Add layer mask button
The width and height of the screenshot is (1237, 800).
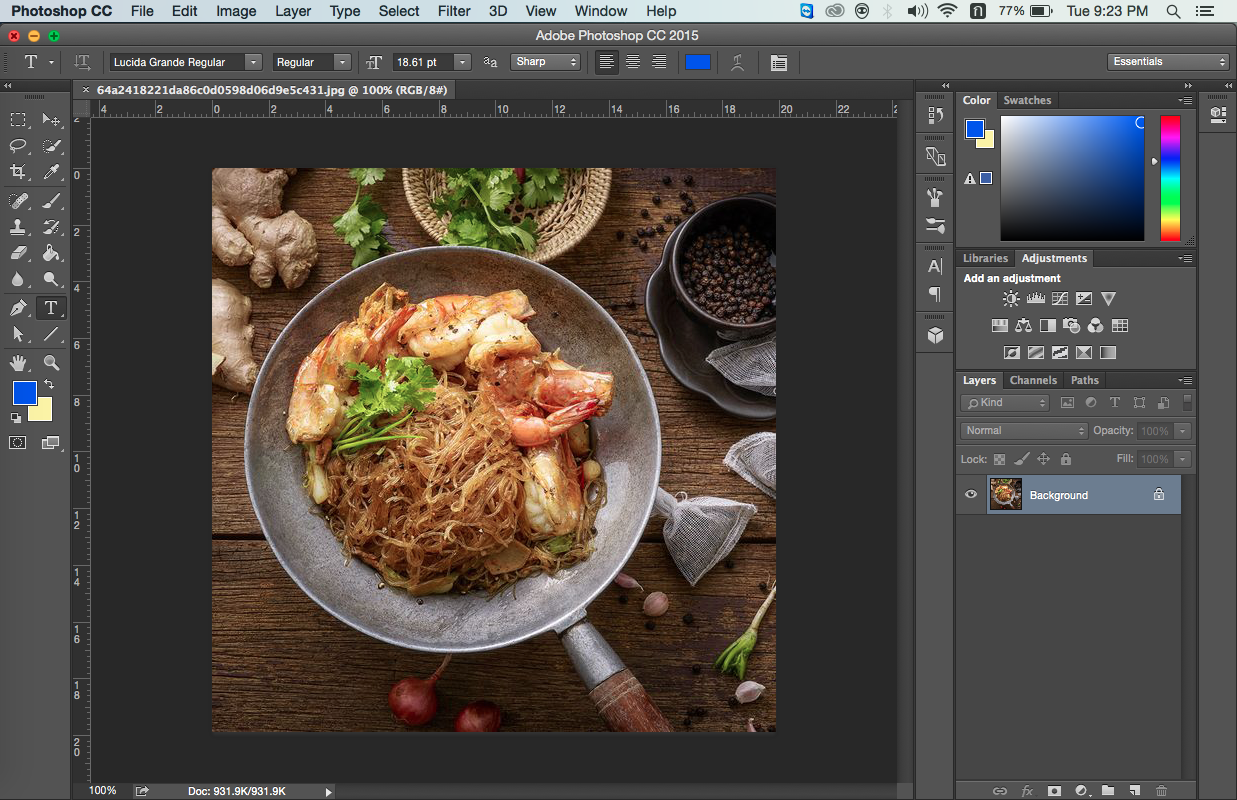tap(1053, 790)
